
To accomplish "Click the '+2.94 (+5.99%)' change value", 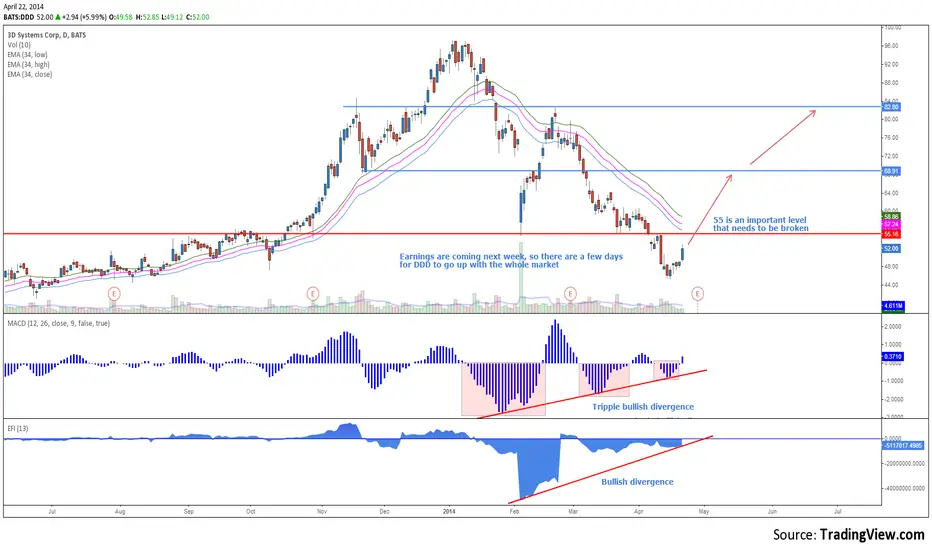I will (84, 17).
